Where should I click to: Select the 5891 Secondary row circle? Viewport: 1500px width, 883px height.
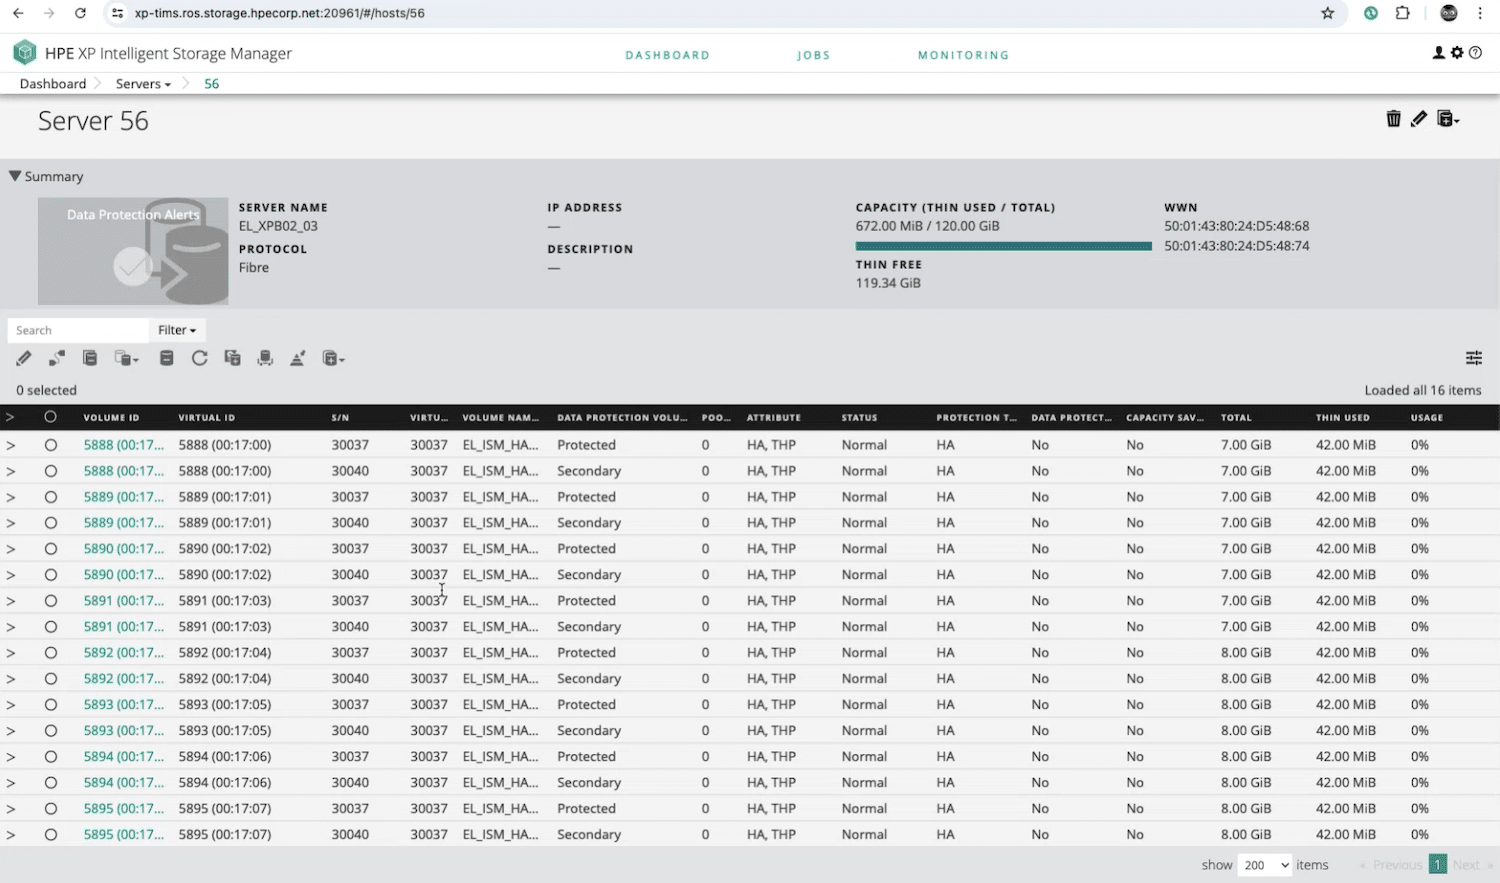coord(50,627)
